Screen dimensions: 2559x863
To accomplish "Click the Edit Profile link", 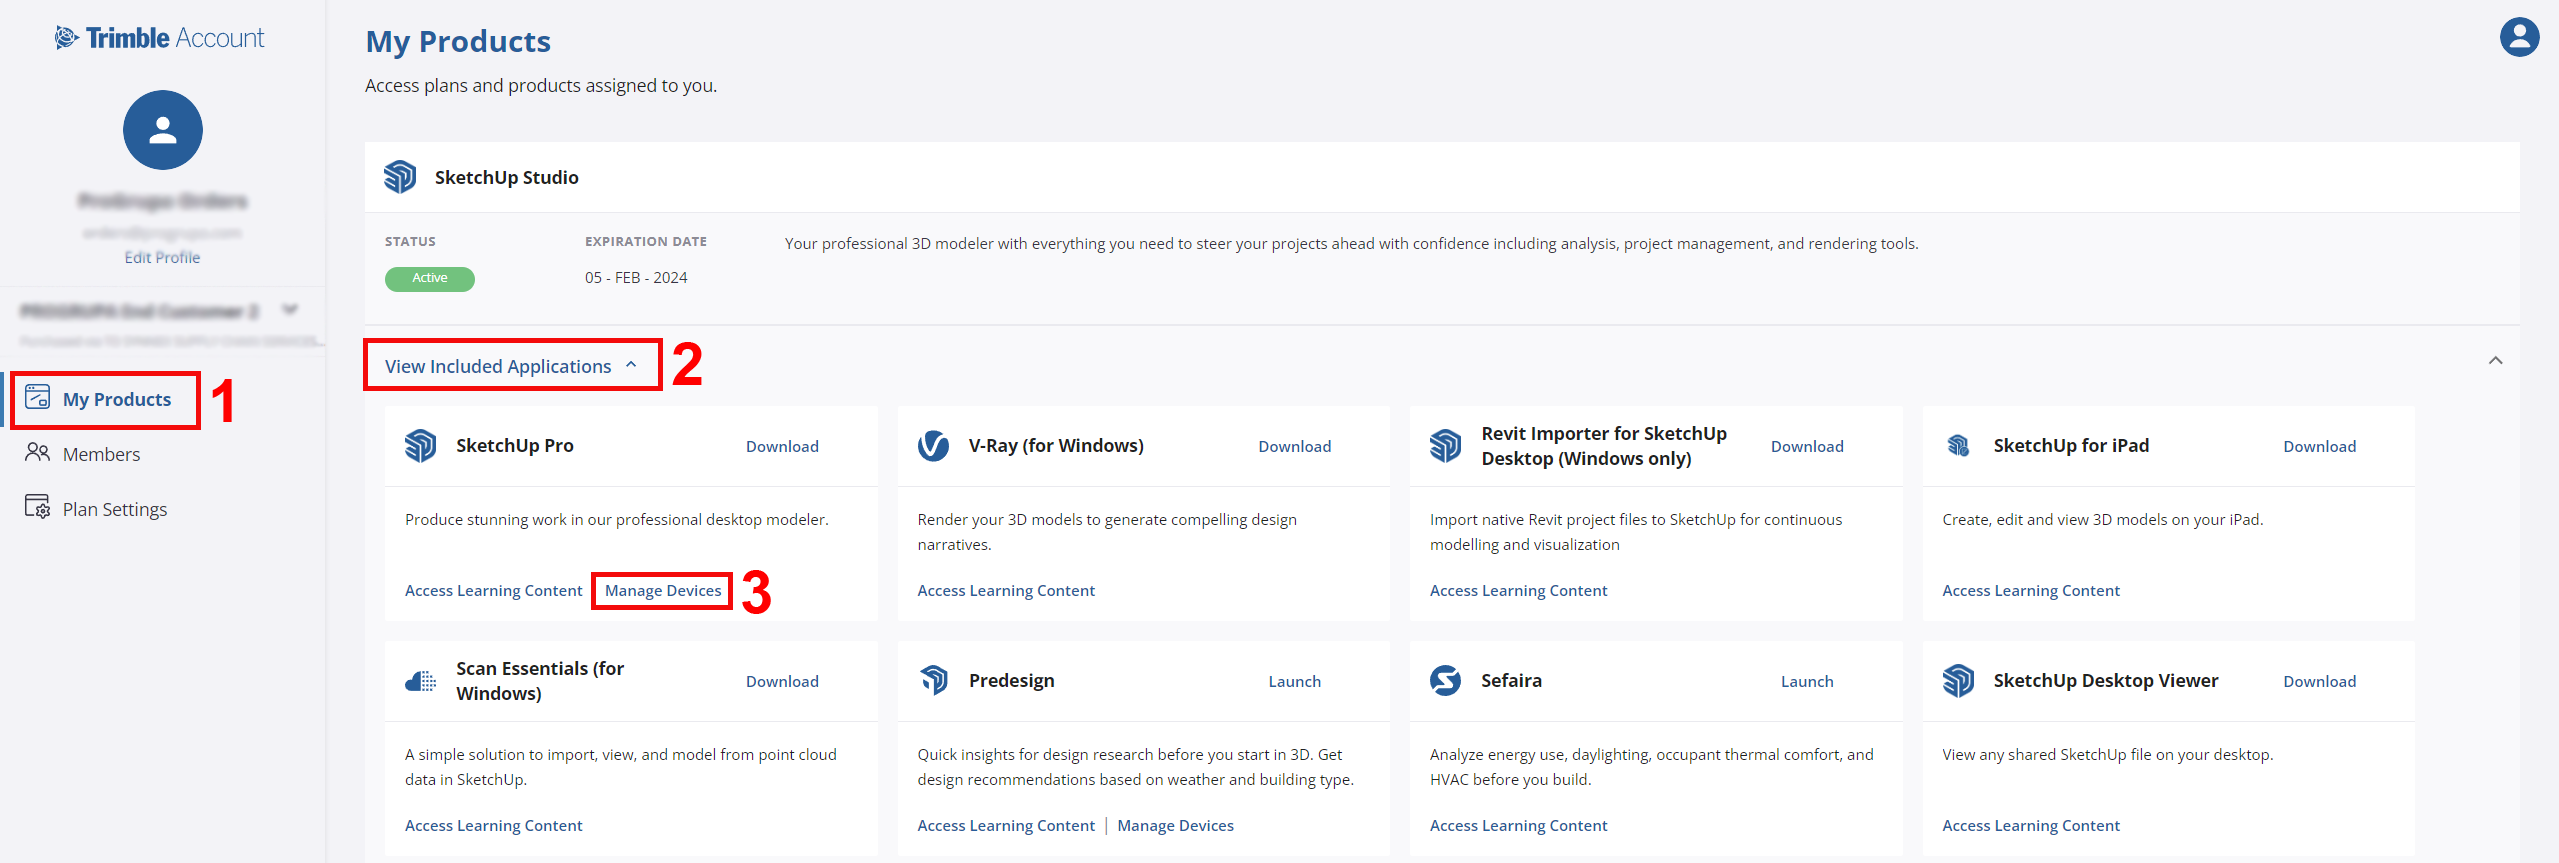I will pos(162,257).
